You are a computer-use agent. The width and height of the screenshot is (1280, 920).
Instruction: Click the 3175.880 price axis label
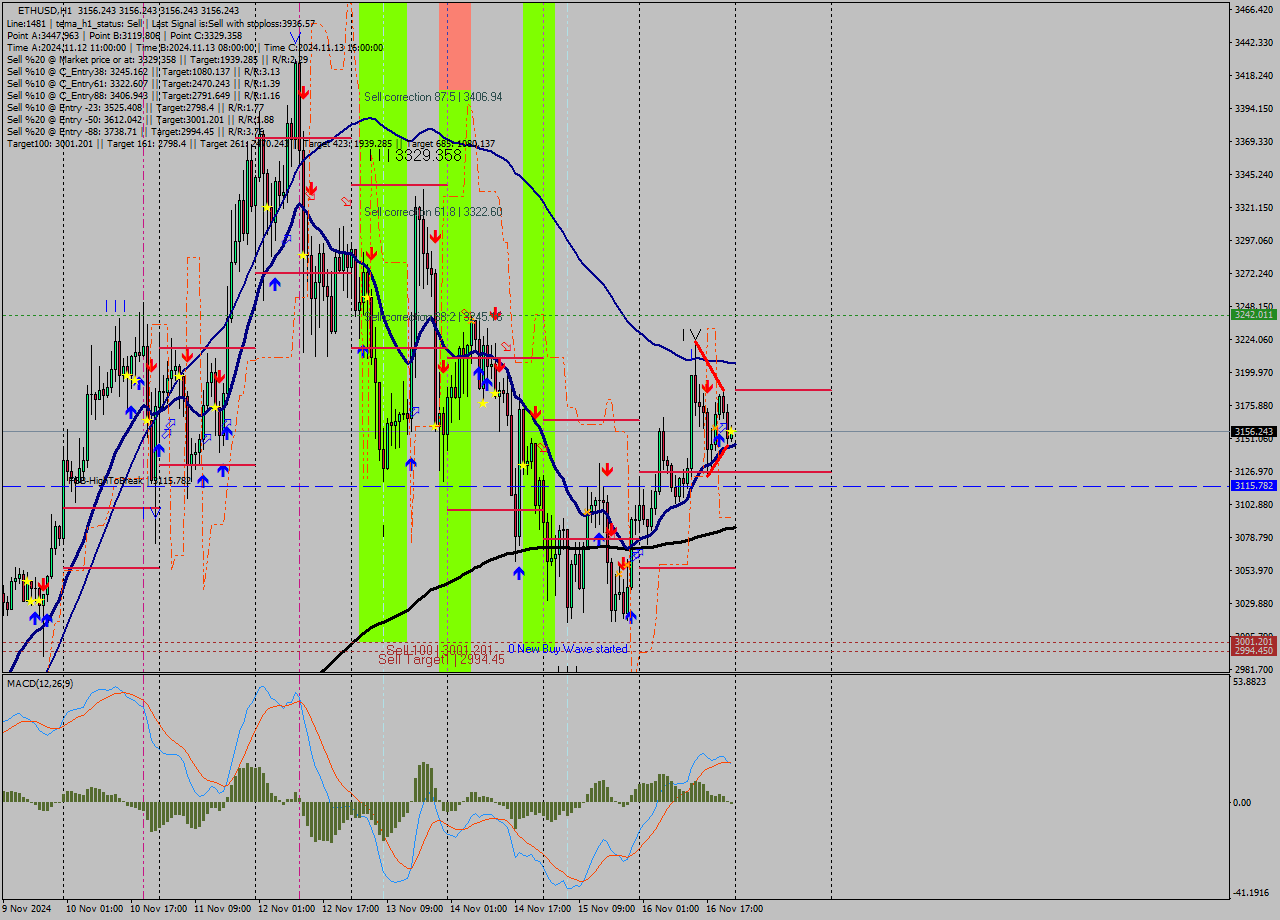click(1253, 405)
